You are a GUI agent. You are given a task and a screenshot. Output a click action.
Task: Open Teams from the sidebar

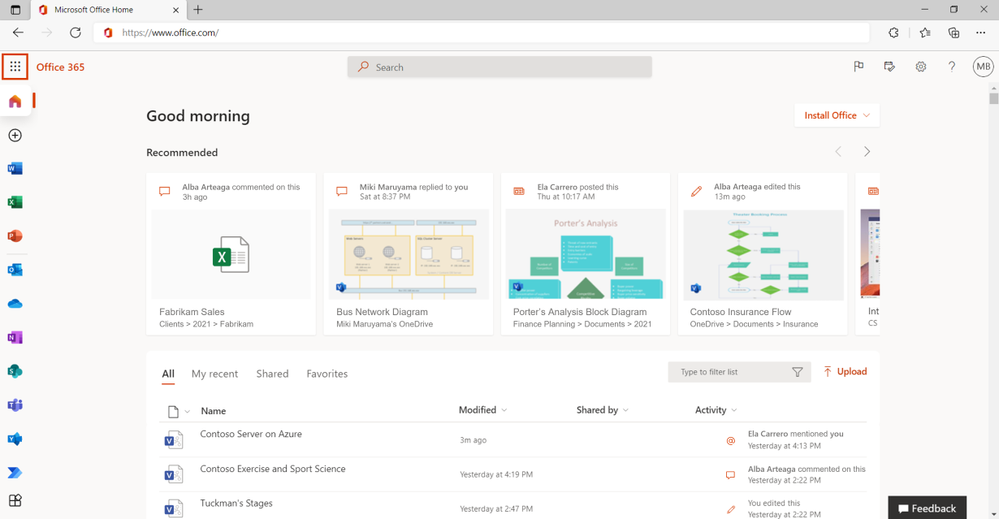[x=15, y=405]
